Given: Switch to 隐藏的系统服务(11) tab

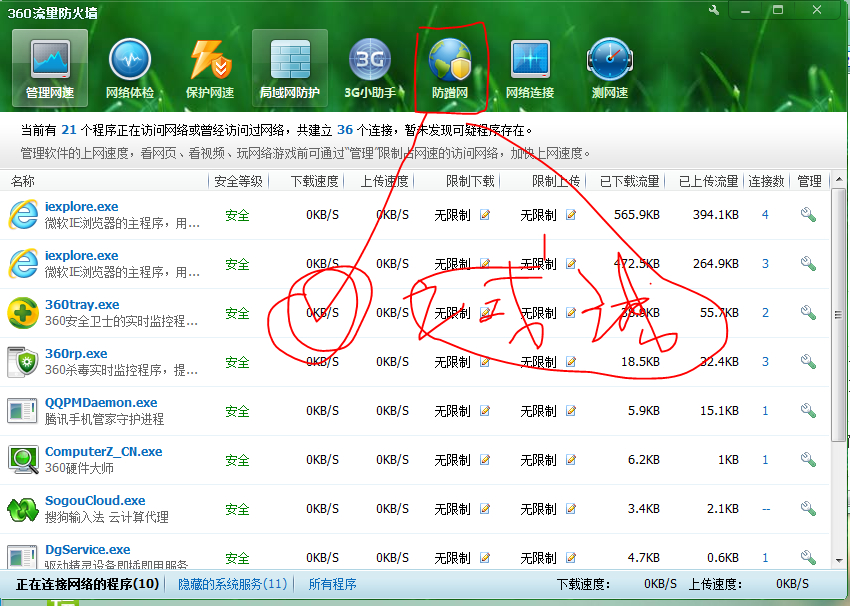Looking at the screenshot, I should 233,584.
